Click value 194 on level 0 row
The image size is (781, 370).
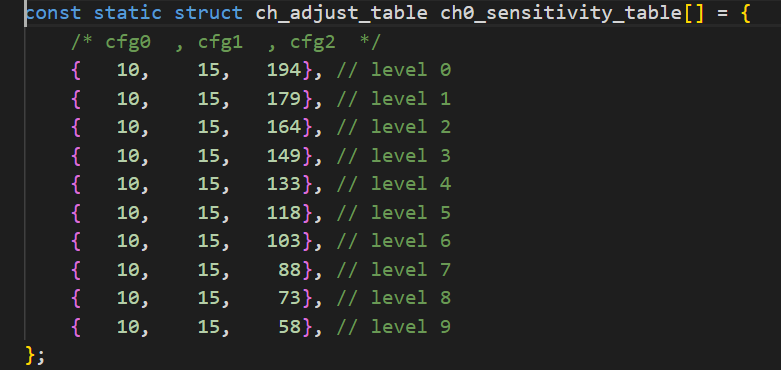click(x=284, y=70)
